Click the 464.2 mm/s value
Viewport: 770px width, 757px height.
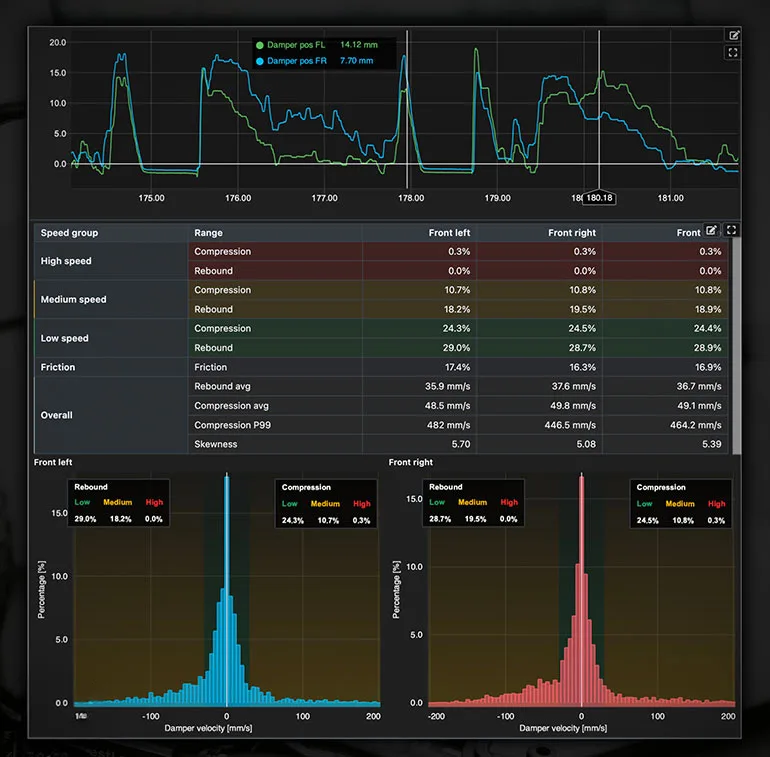(x=695, y=425)
